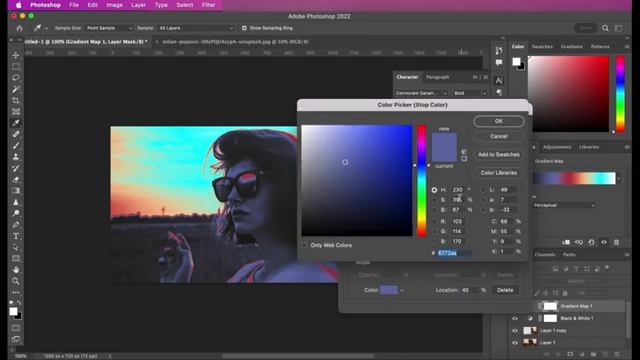Click the stop Color swatch in Gradient Editor
Screen dimensions: 640x360
389,290
